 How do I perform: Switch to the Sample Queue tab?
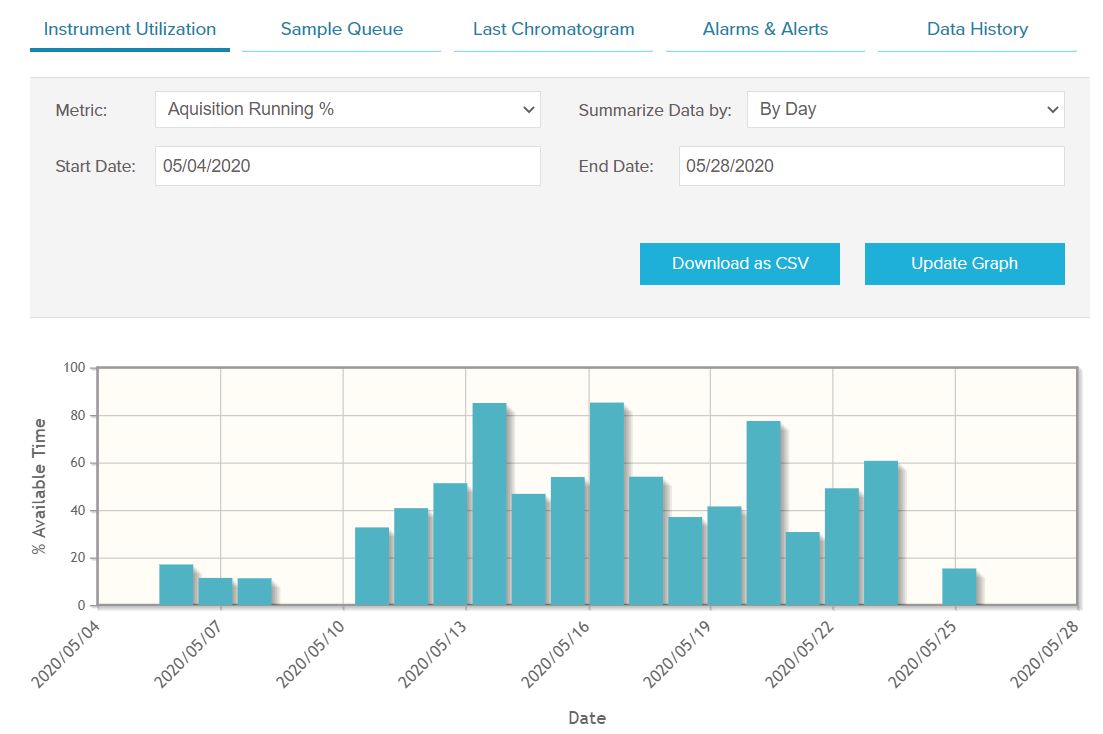341,29
